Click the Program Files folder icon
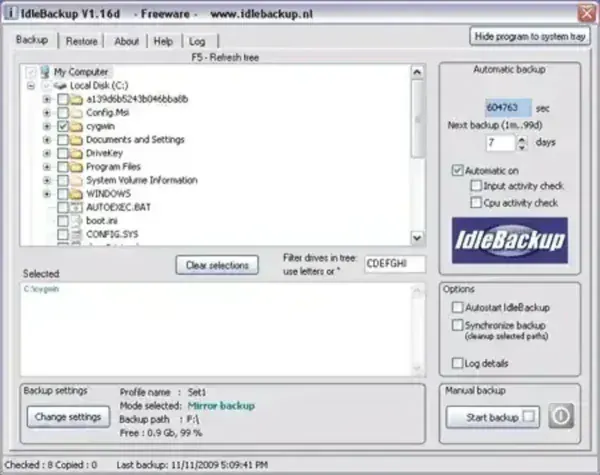The height and width of the screenshot is (475, 600). click(x=77, y=167)
